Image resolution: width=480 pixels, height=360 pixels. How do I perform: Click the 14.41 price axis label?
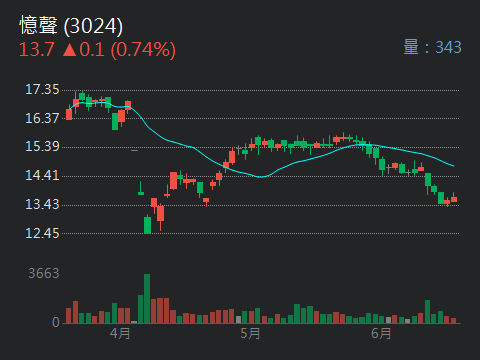(x=42, y=175)
